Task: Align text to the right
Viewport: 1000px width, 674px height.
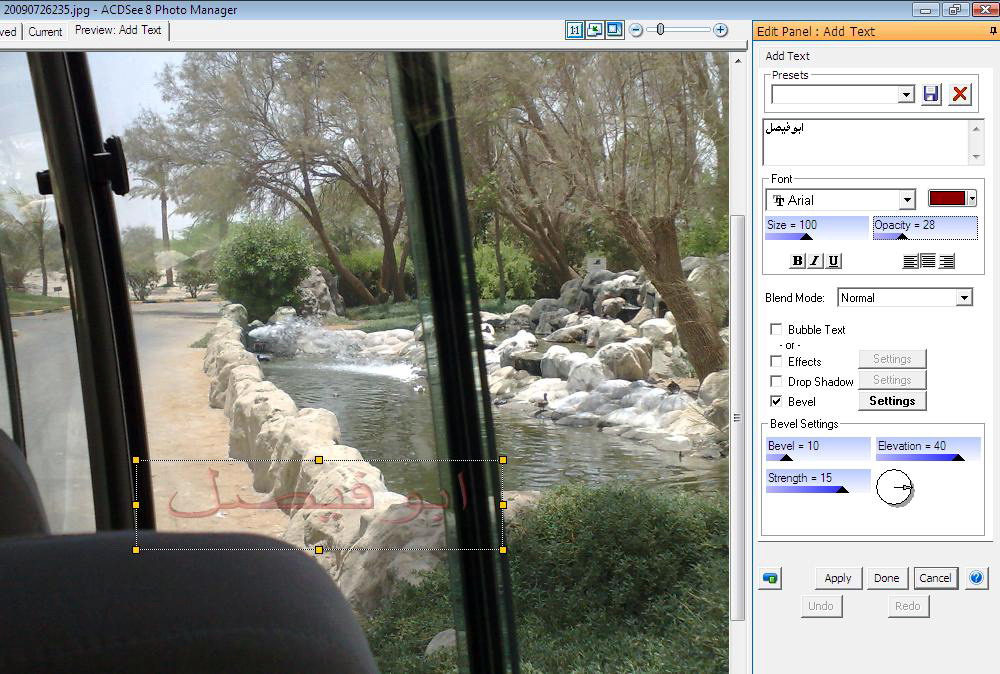Action: 946,261
